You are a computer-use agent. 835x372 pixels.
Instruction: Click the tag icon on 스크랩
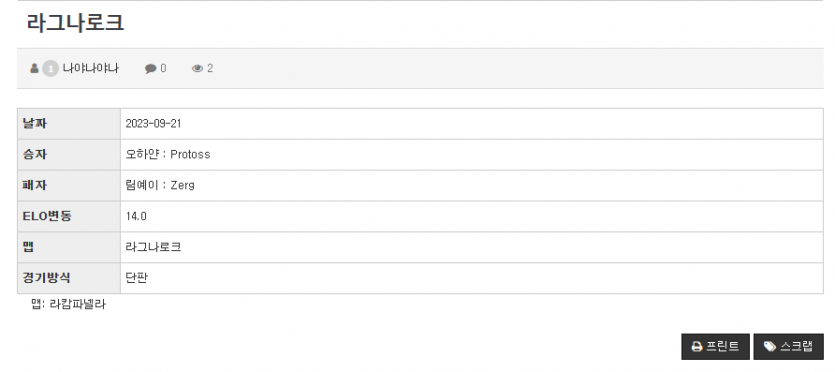coord(769,347)
